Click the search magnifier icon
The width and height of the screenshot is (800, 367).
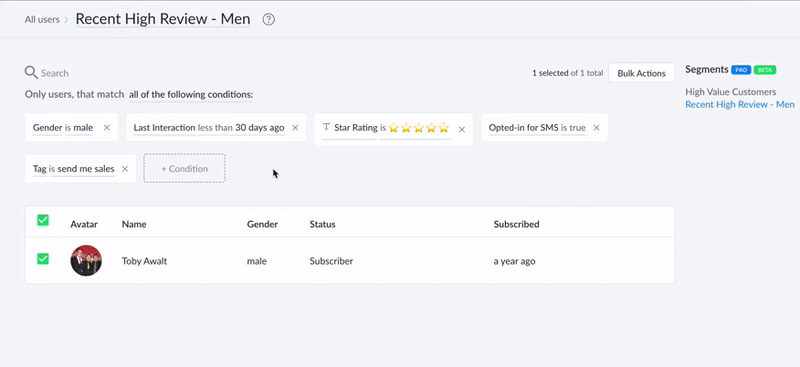31,72
